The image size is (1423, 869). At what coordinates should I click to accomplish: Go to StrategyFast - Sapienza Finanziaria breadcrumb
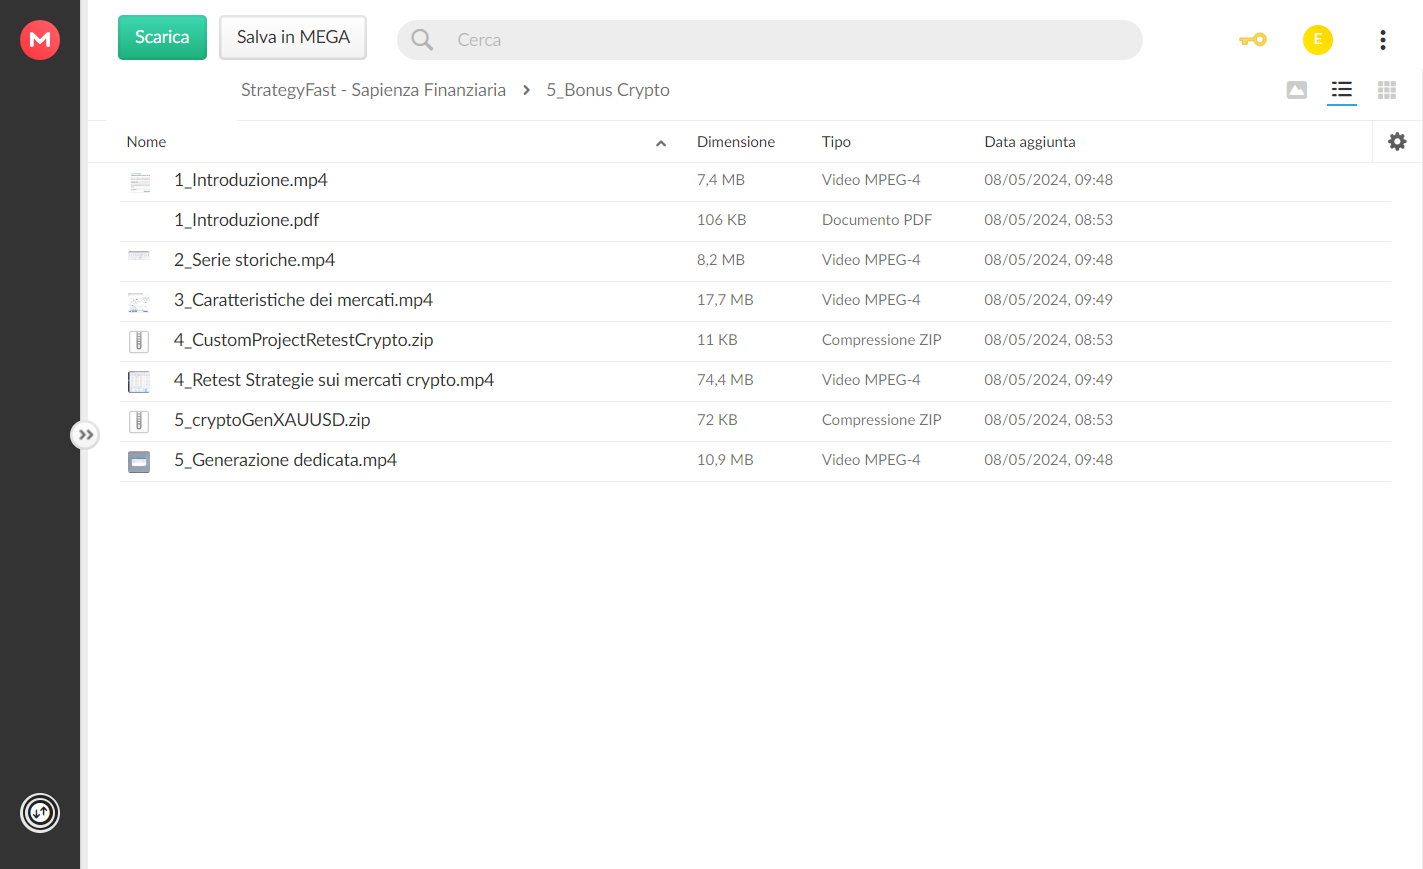click(373, 90)
